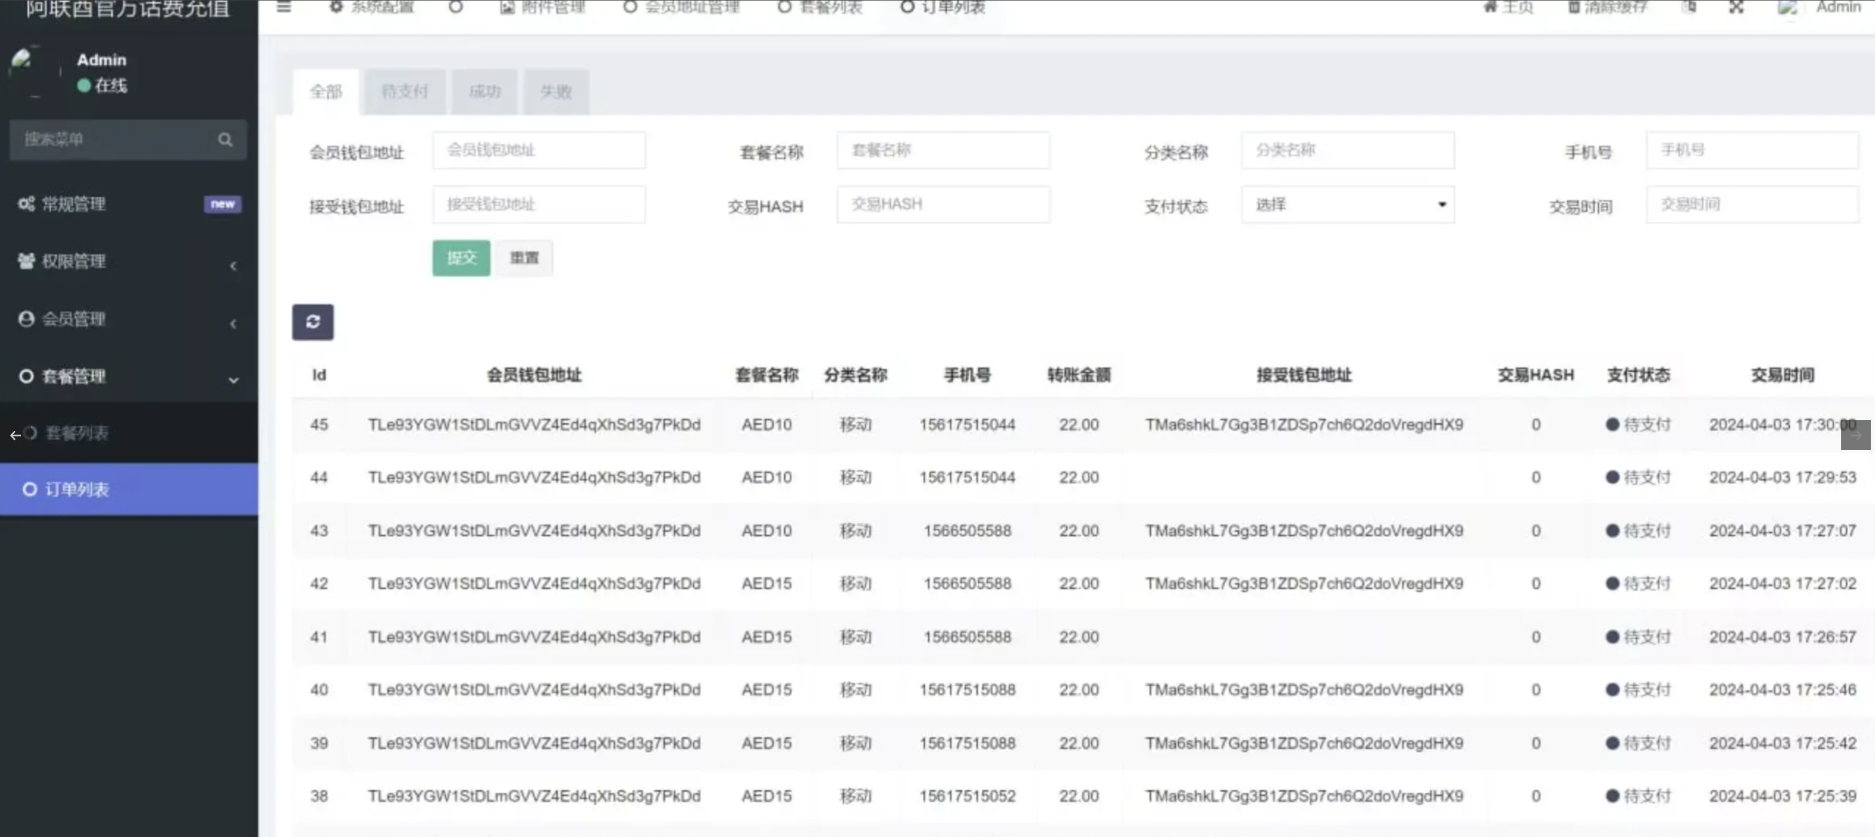This screenshot has height=837, width=1875.
Task: Focus the 交易HASH input field
Action: [942, 205]
